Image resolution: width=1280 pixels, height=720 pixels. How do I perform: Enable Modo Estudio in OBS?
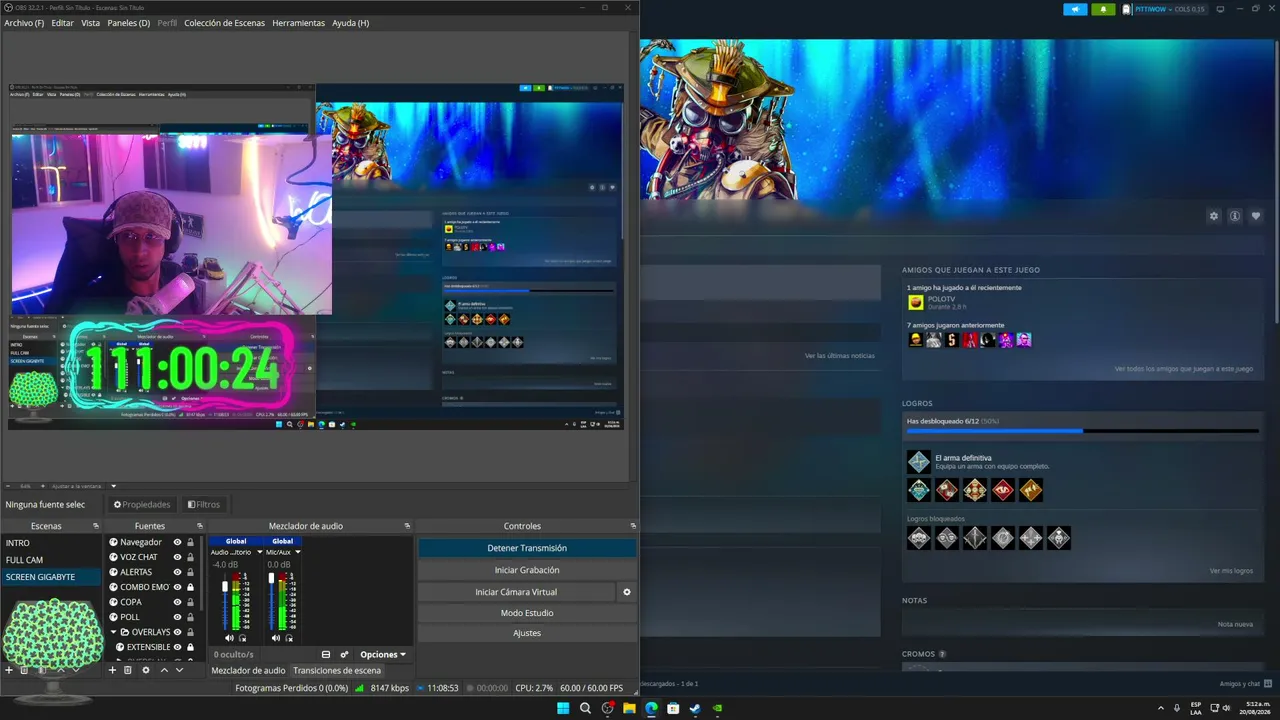point(527,613)
